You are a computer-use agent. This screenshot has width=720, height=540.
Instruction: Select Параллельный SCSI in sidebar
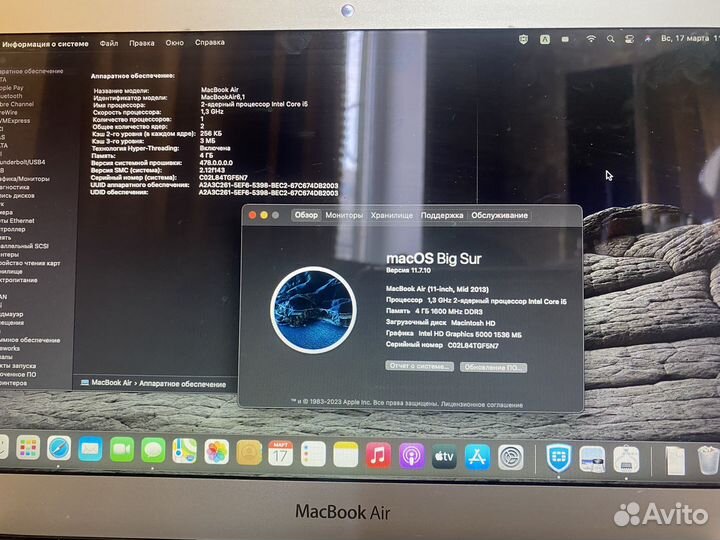(x=24, y=246)
